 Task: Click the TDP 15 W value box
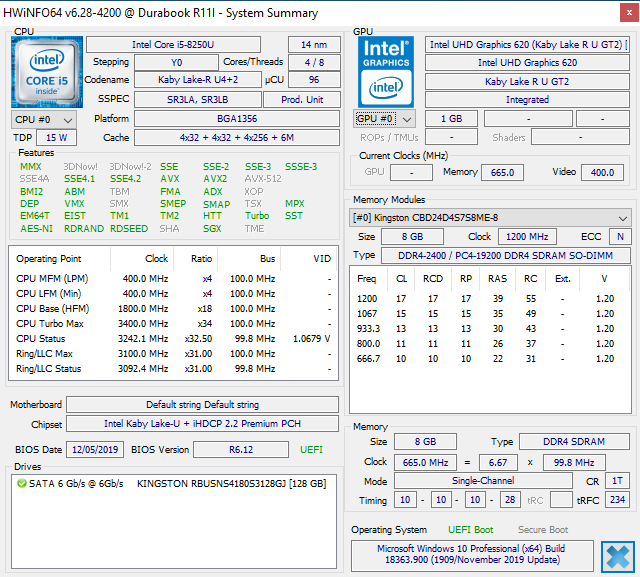[x=57, y=137]
